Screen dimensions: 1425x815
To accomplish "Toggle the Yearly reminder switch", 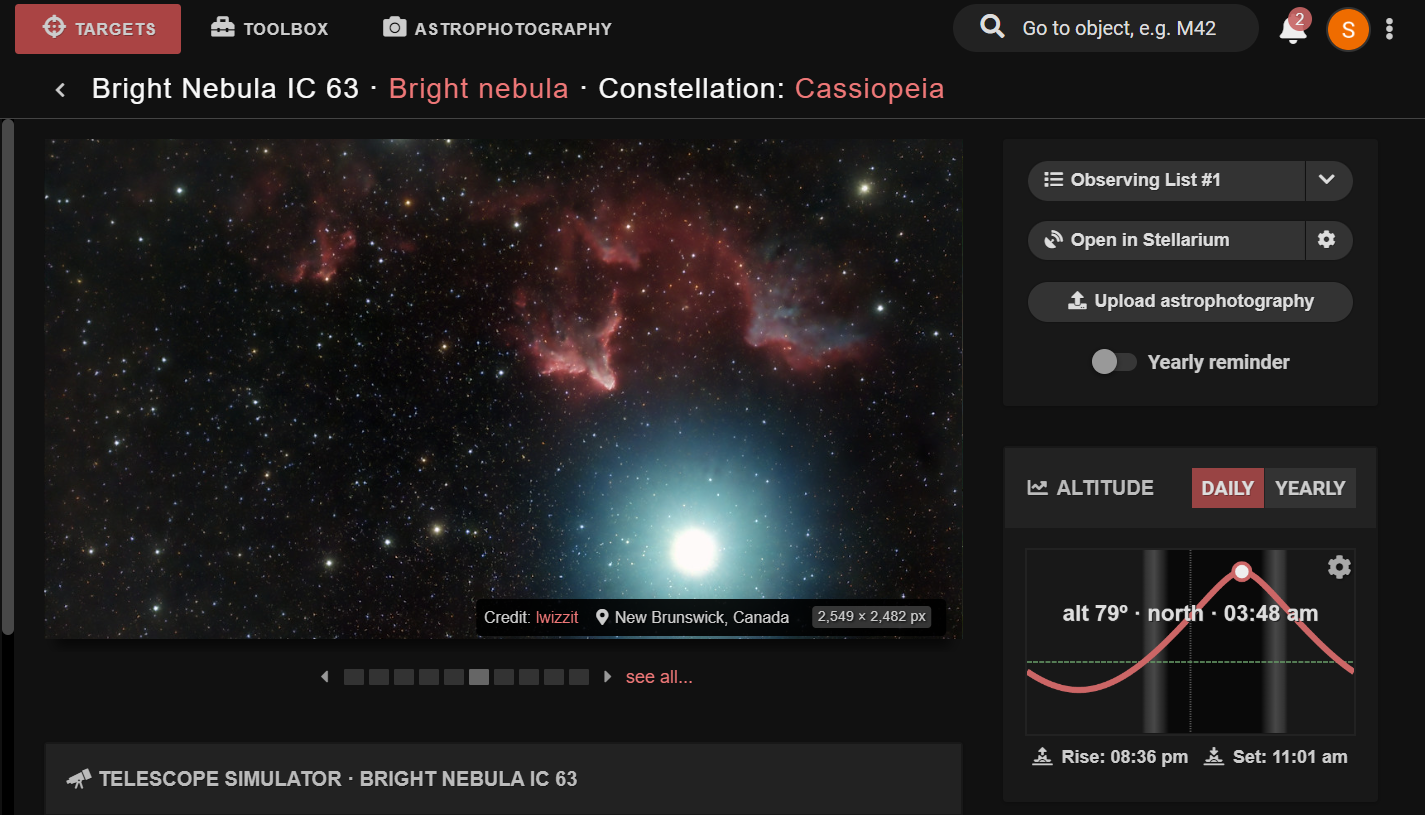I will [1114, 362].
